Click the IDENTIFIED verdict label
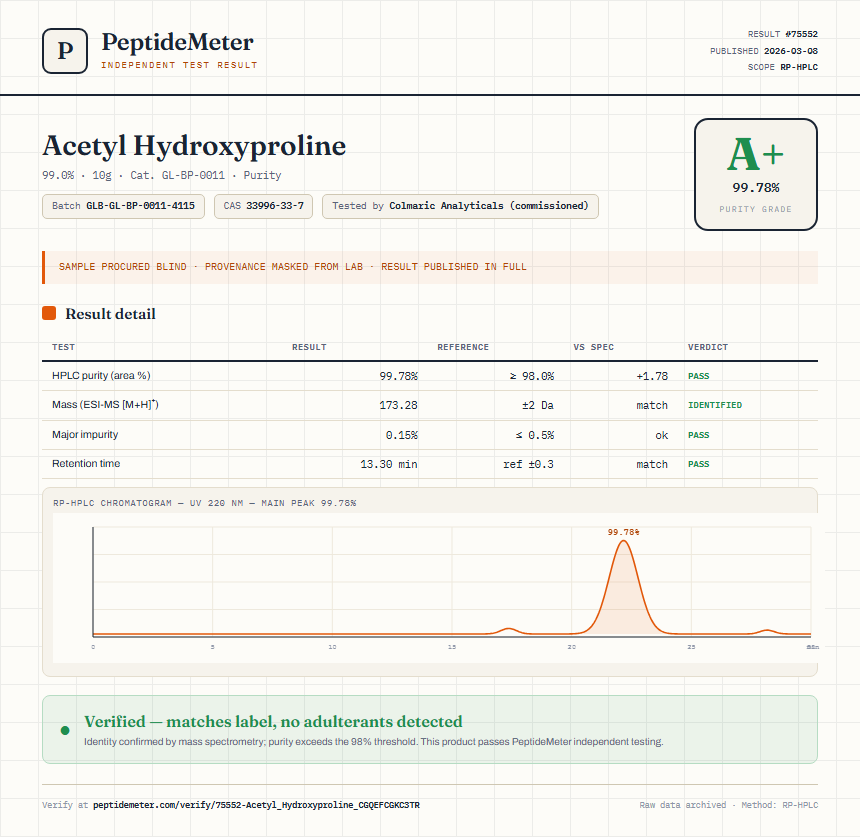Viewport: 860px width, 837px height. pos(715,405)
